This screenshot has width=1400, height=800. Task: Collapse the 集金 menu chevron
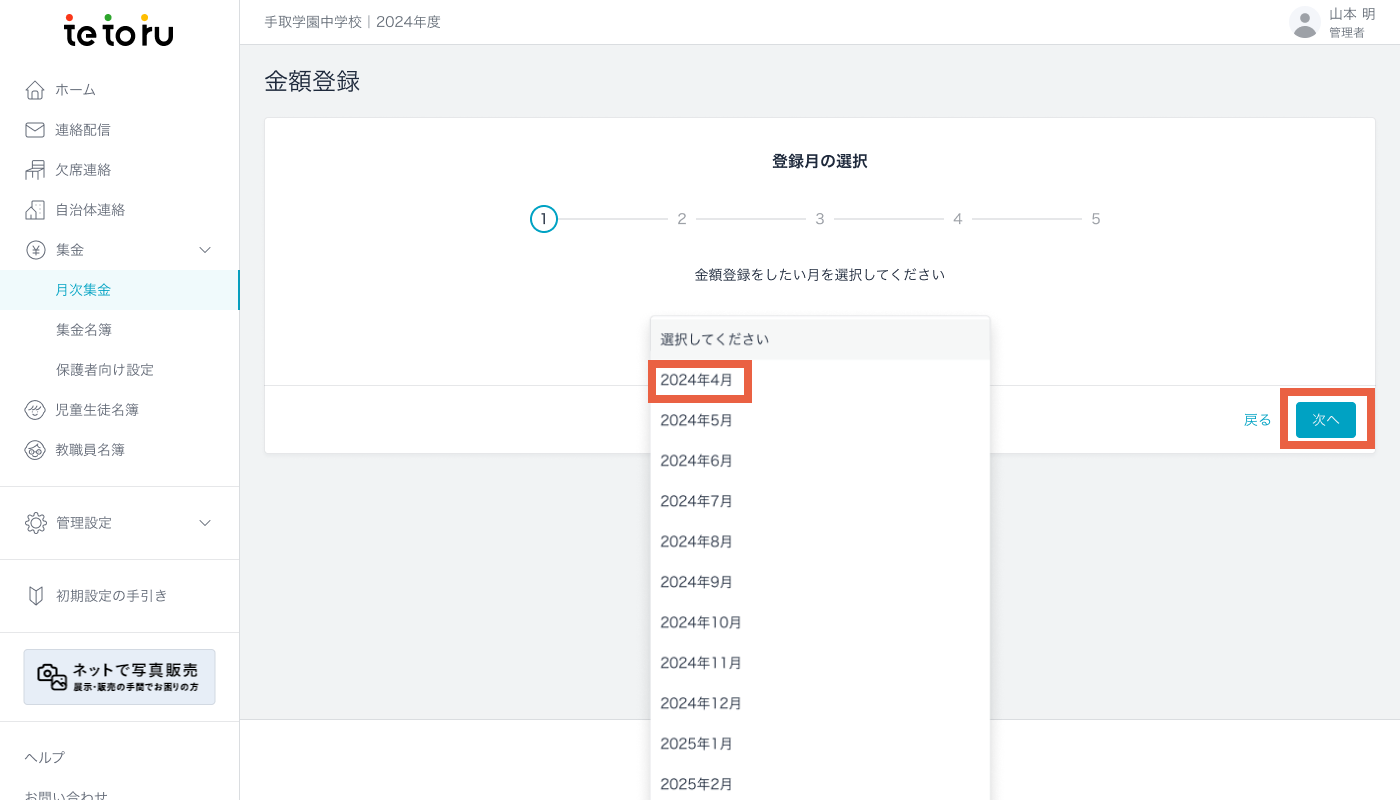205,250
